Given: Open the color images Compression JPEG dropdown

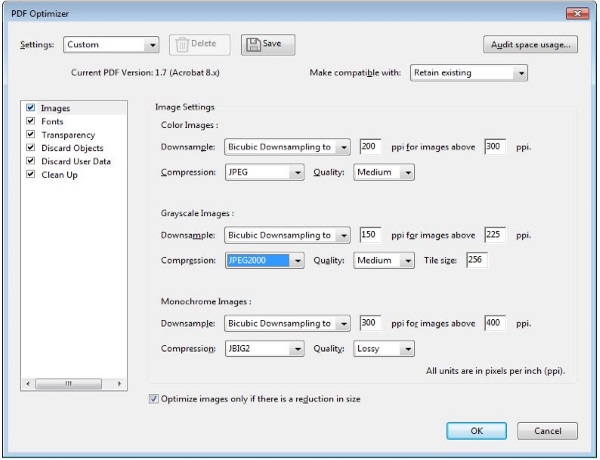Looking at the screenshot, I should [x=264, y=172].
